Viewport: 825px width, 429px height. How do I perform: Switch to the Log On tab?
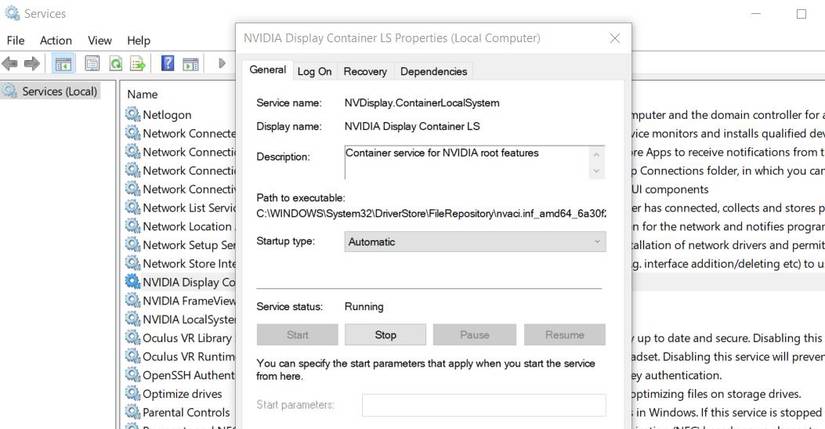[x=314, y=71]
